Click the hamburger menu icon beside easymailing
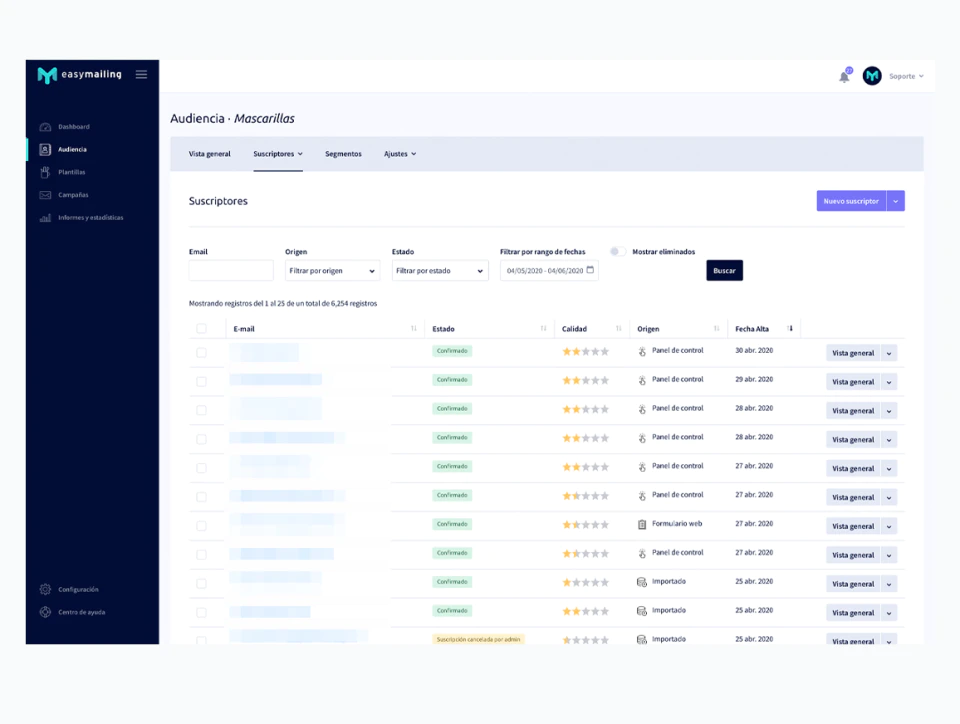 tap(141, 75)
